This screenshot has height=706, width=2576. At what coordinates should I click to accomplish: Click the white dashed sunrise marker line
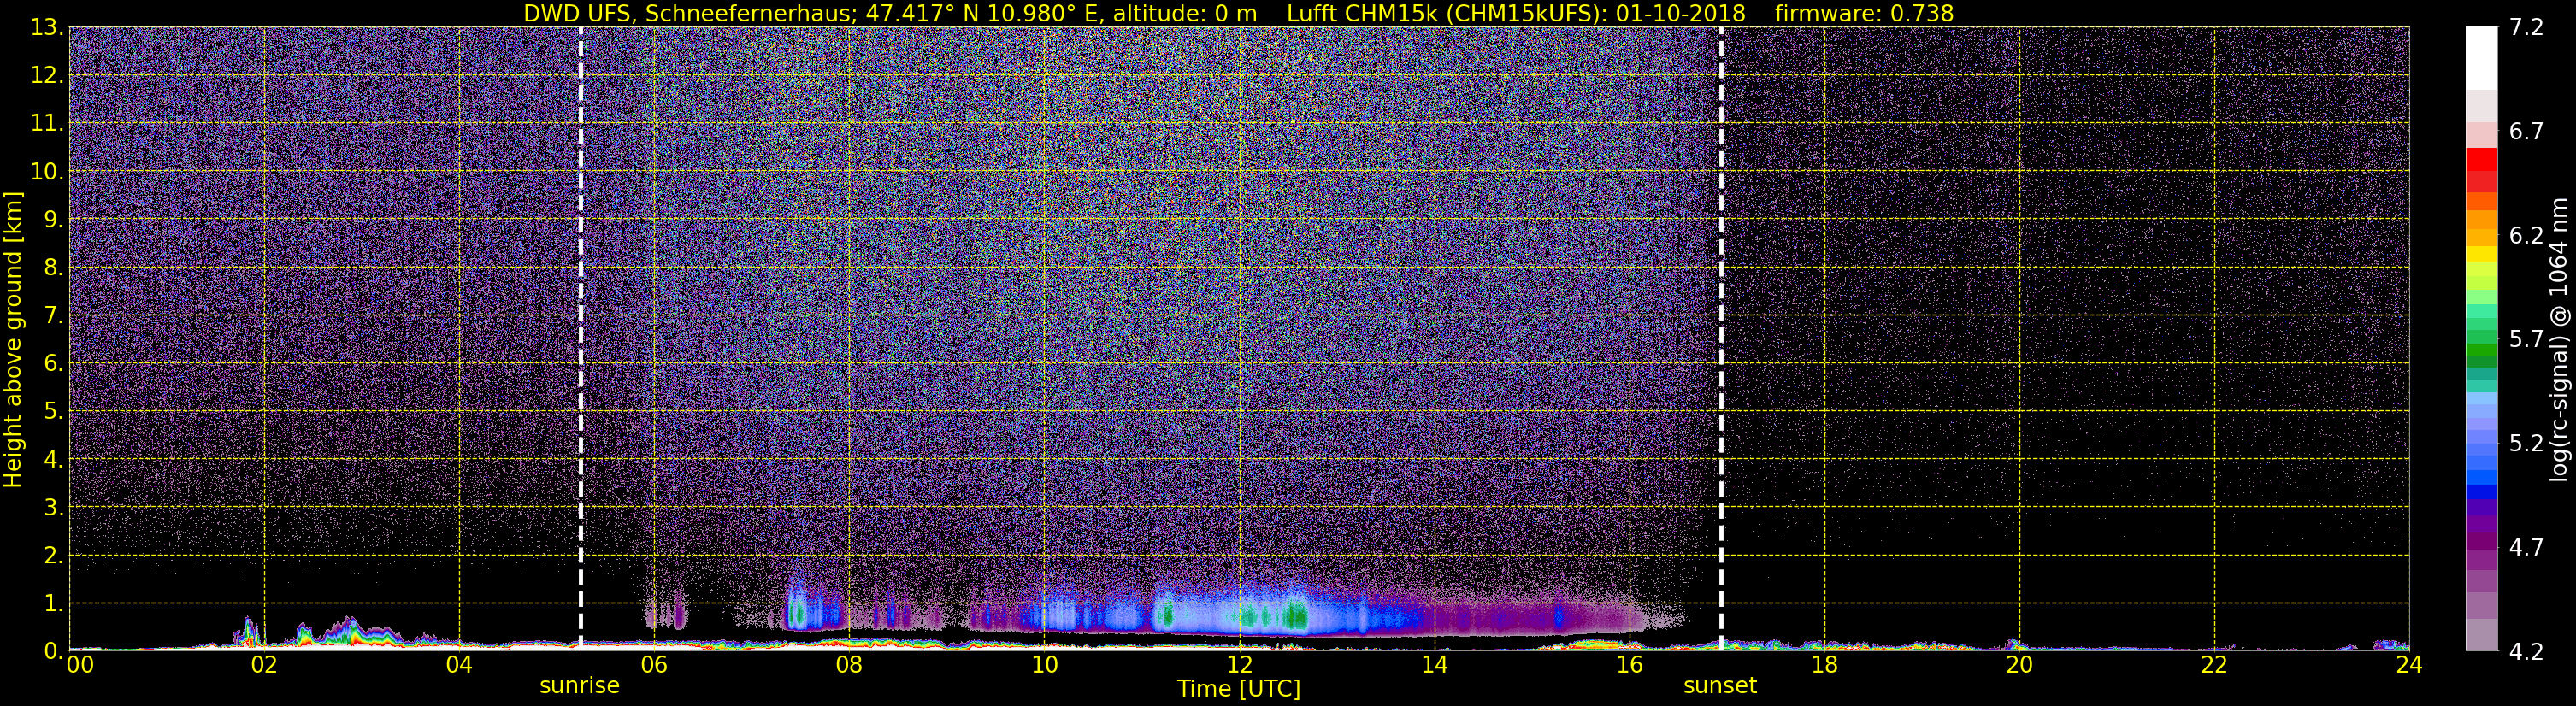tap(581, 338)
